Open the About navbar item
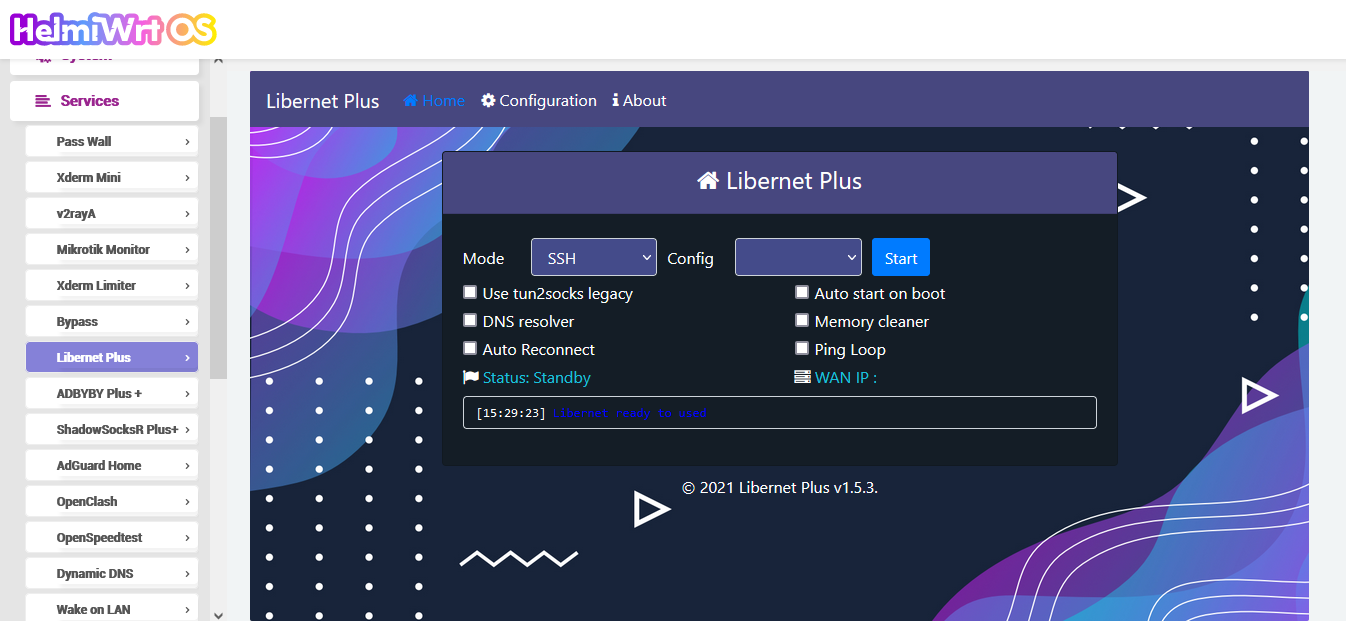The image size is (1346, 621). point(639,100)
